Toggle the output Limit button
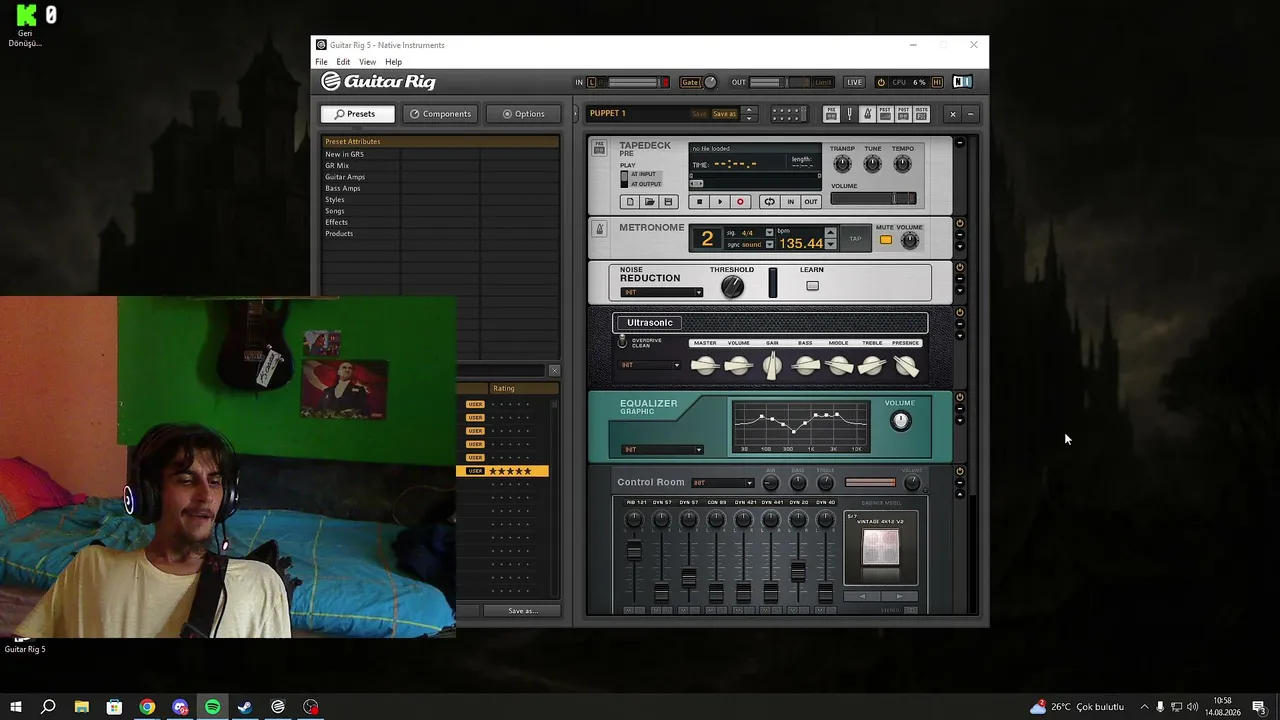This screenshot has height=720, width=1280. pyautogui.click(x=823, y=82)
